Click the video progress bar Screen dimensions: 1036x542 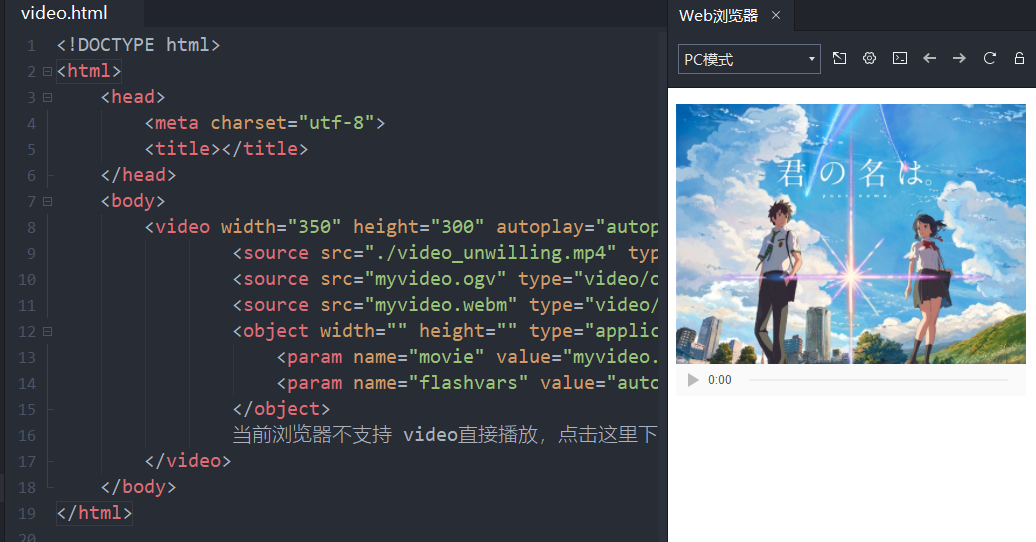click(x=878, y=380)
